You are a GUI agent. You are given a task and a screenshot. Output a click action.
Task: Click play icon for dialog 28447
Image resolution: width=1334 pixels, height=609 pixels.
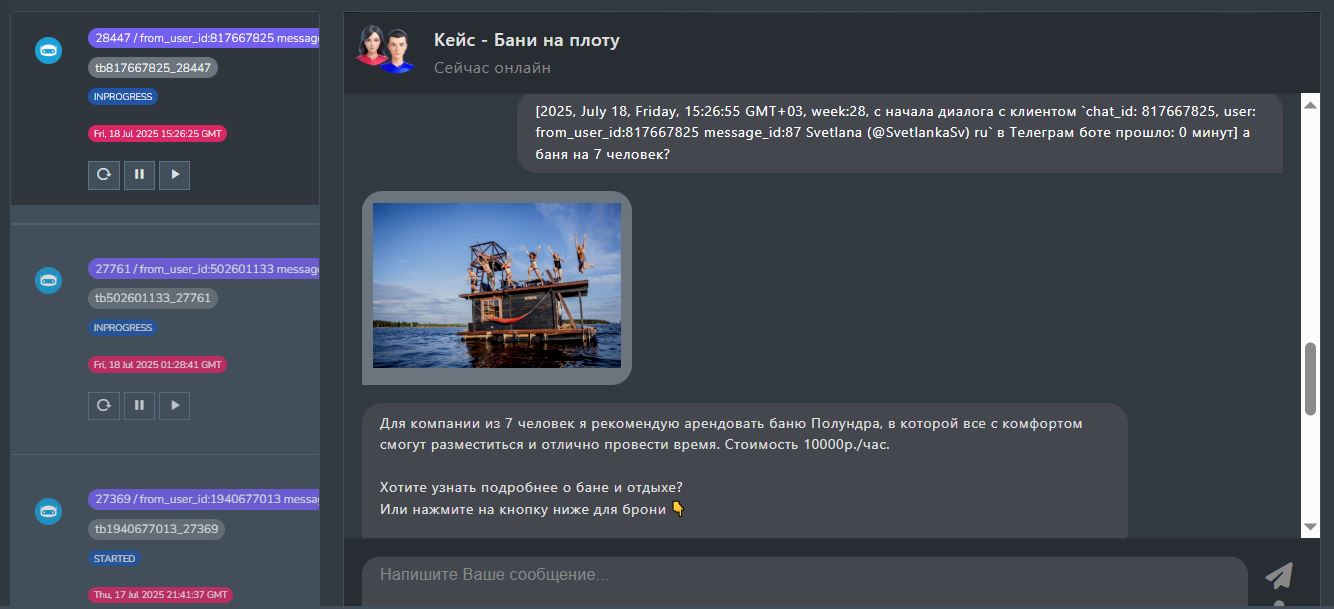click(x=175, y=175)
